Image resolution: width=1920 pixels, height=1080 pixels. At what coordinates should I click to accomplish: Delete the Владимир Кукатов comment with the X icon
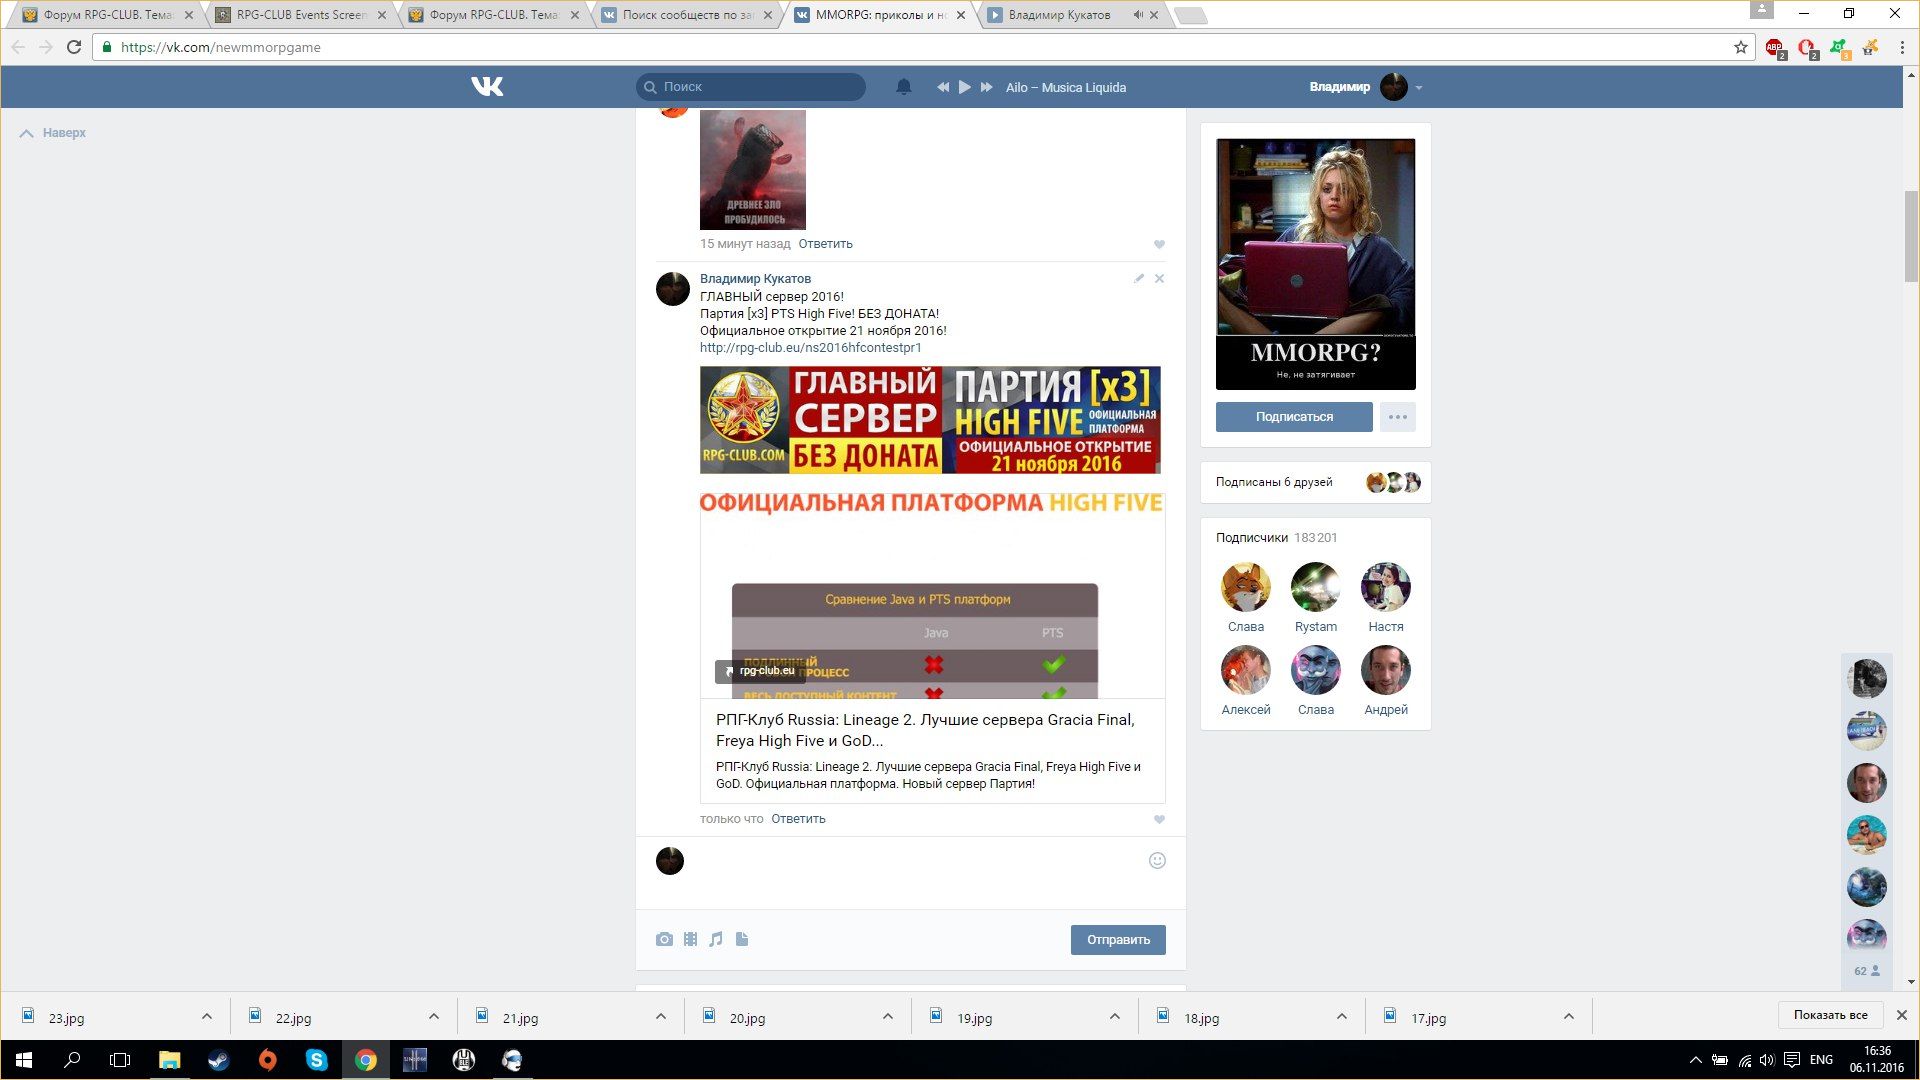point(1159,279)
